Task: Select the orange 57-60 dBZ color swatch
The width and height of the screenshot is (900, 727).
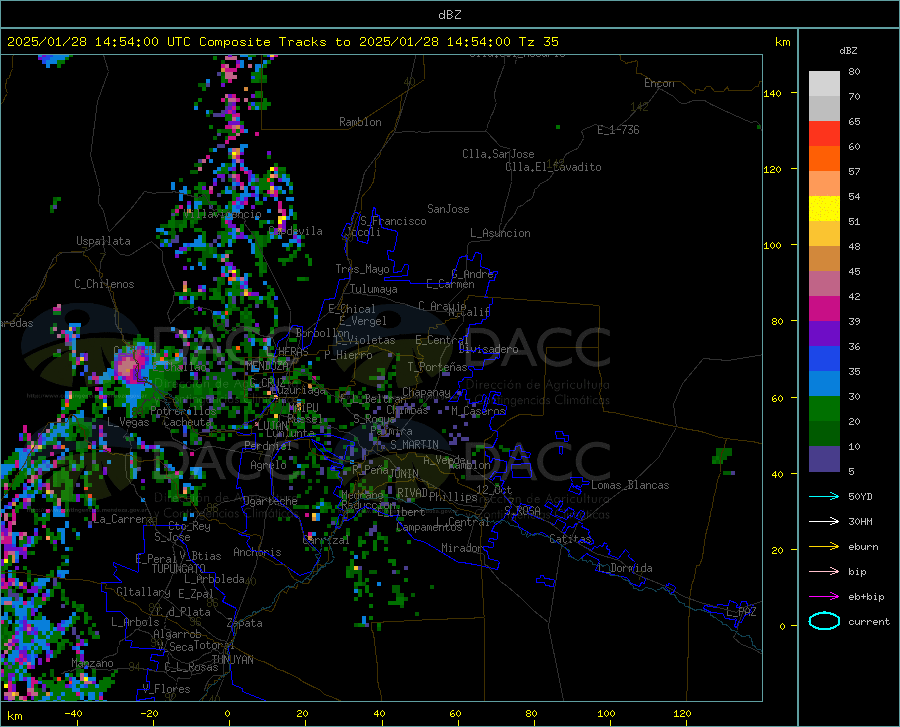Action: (x=824, y=159)
